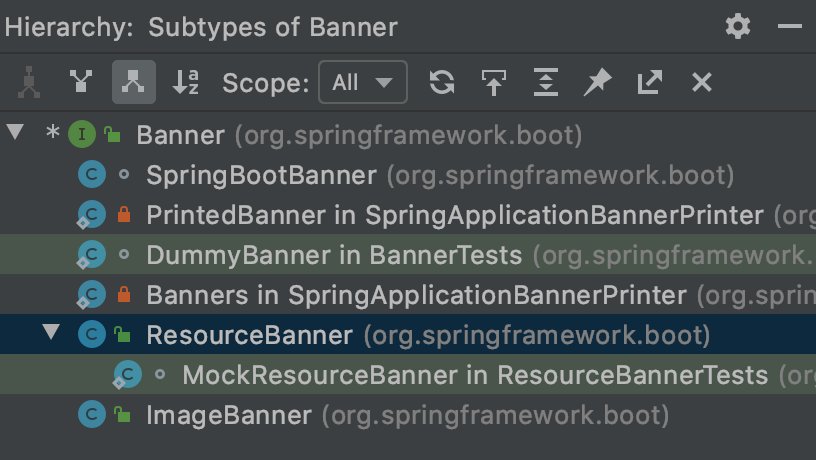This screenshot has height=460, width=816.
Task: Expand all nodes in hierarchy
Action: click(x=545, y=83)
